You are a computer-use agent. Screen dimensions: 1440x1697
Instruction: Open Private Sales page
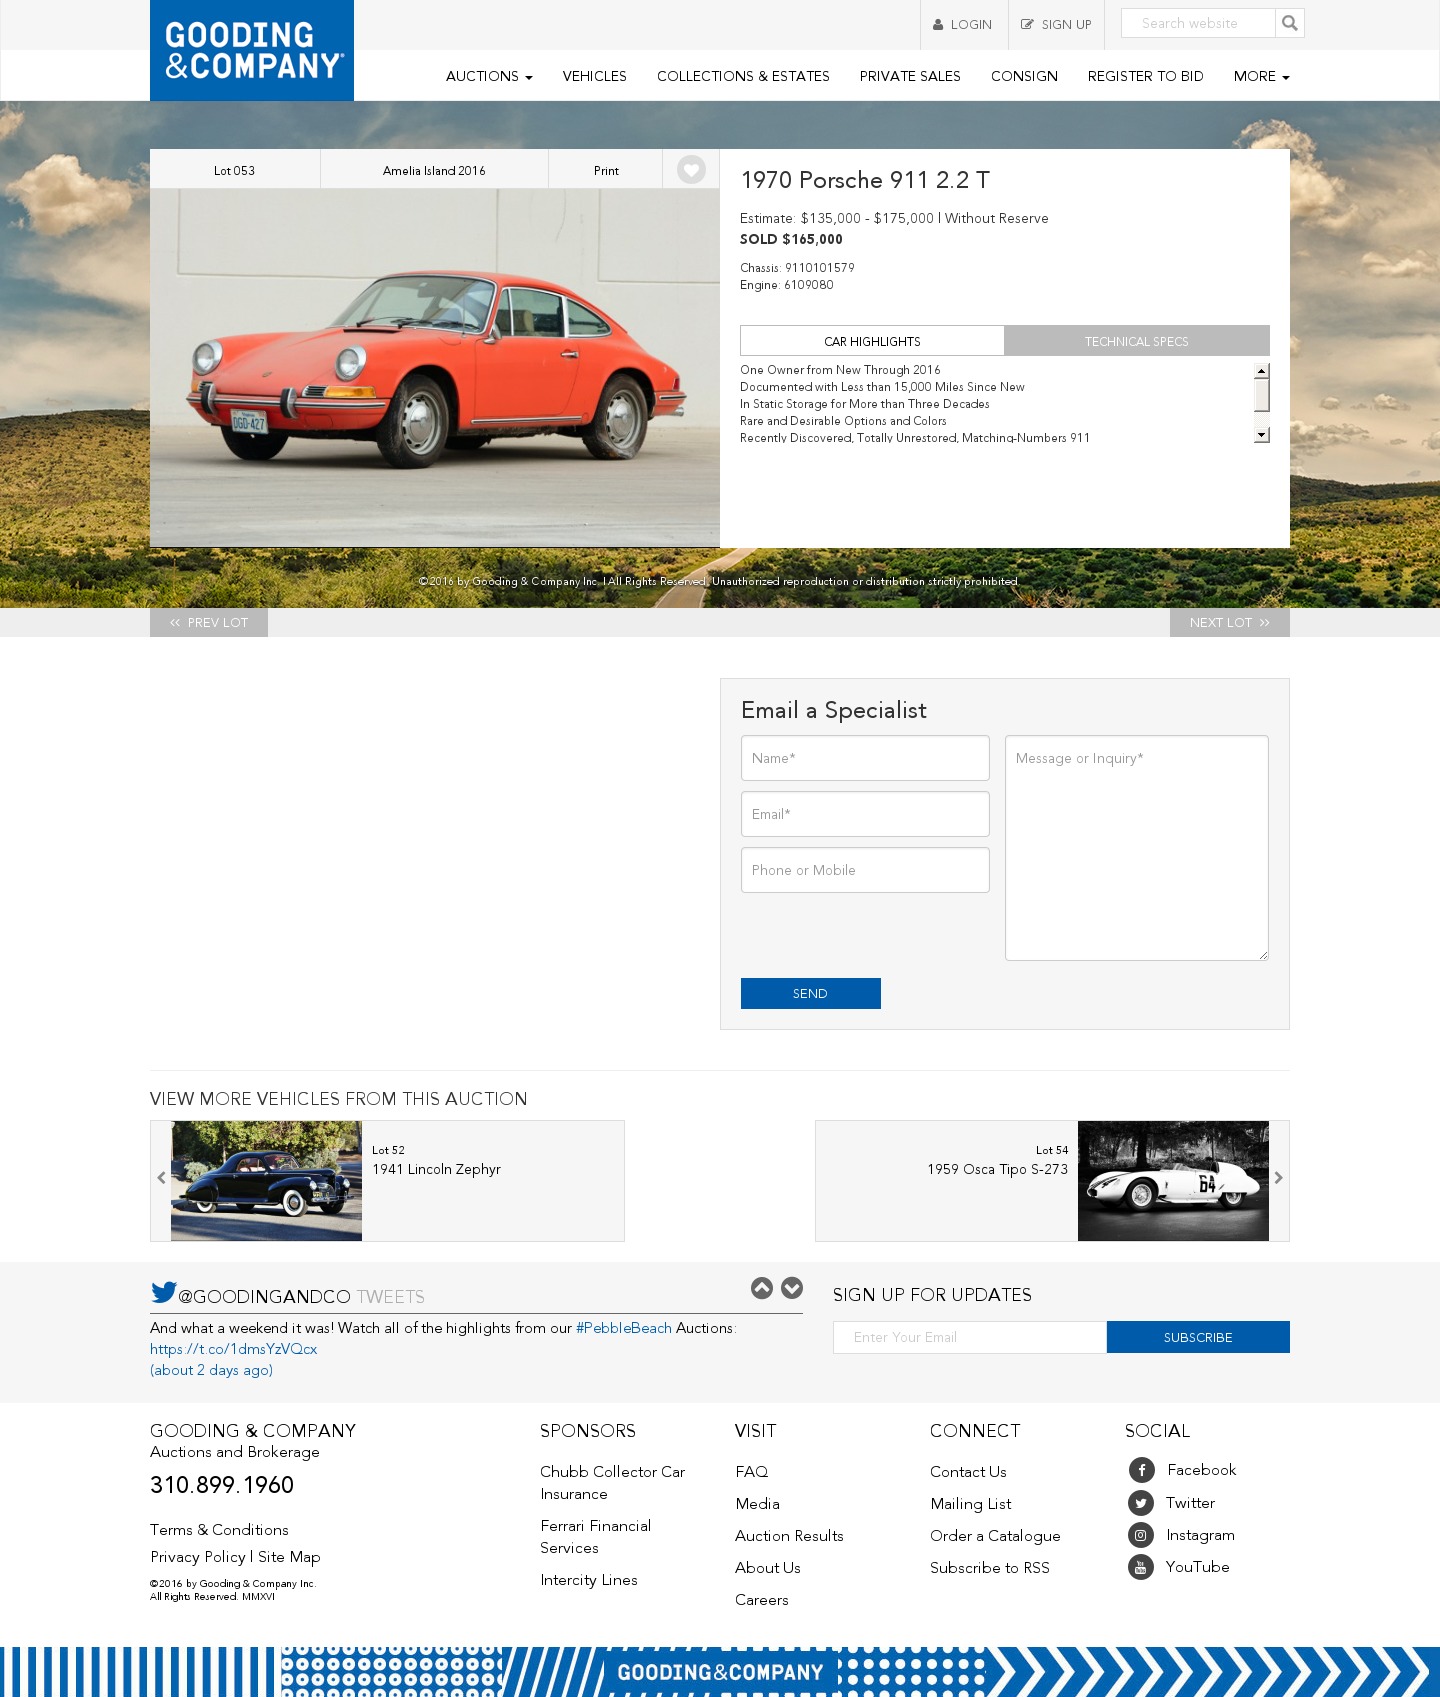910,76
